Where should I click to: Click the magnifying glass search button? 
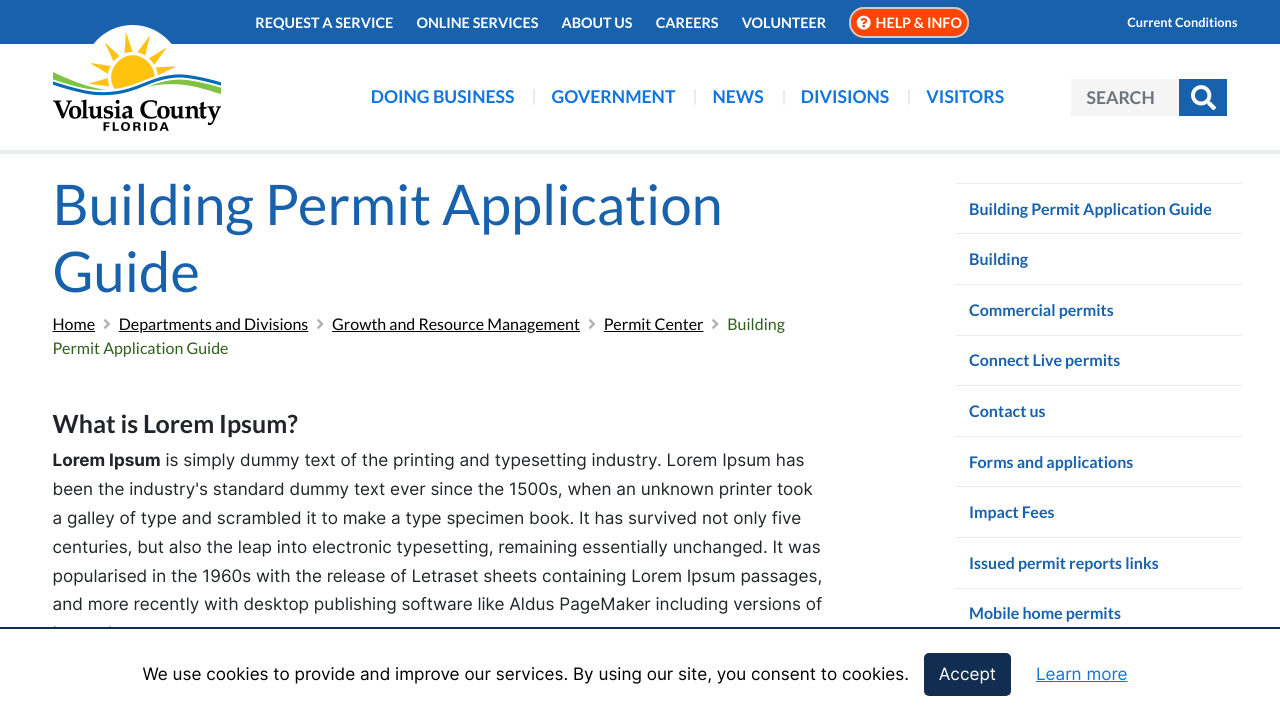click(1202, 97)
